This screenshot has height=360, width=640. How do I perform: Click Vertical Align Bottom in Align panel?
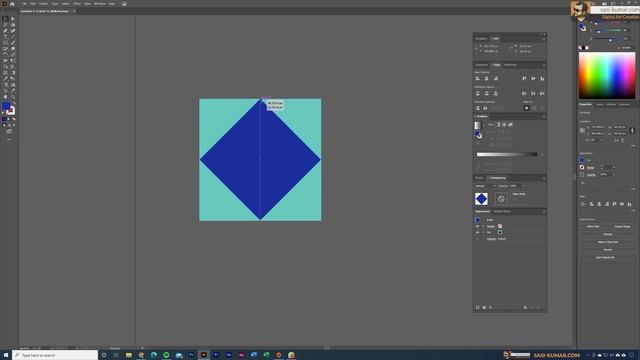pos(542,78)
